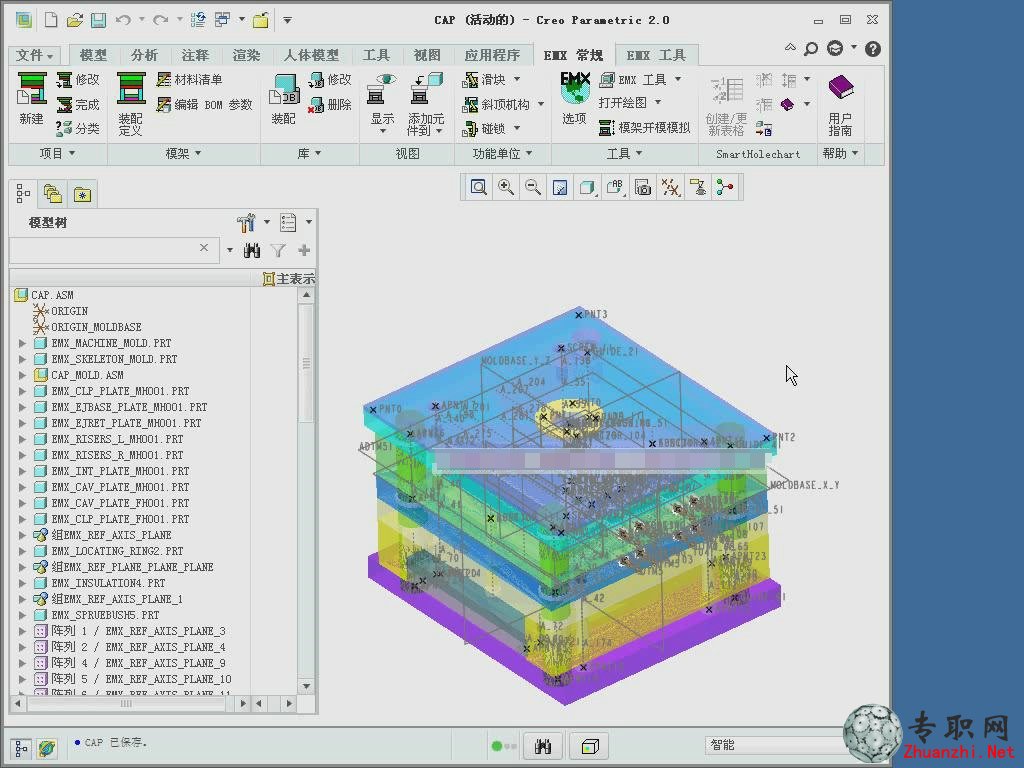Click the Classify (分类) button
Screen dimensions: 1024x768
78,129
